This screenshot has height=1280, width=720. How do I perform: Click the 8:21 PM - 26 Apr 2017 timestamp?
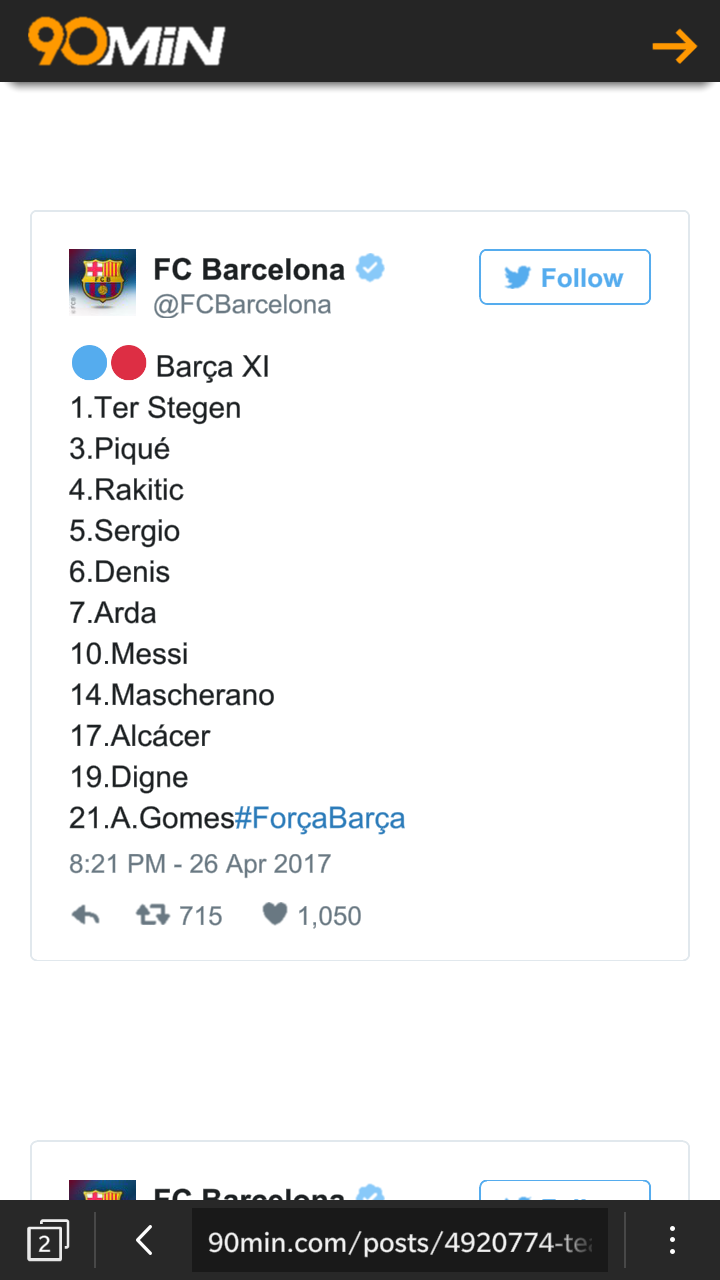pyautogui.click(x=200, y=864)
